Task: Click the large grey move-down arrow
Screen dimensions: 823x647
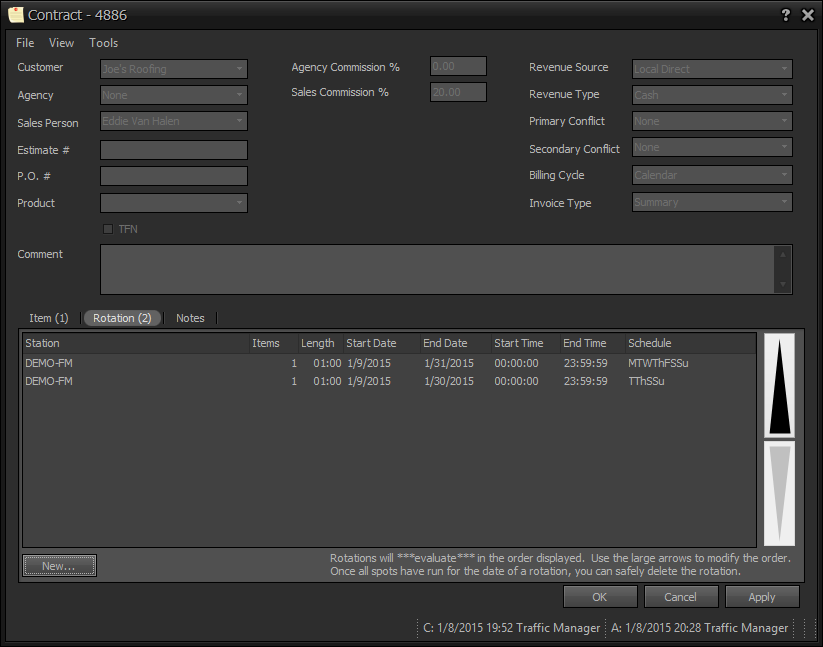Action: [779, 494]
